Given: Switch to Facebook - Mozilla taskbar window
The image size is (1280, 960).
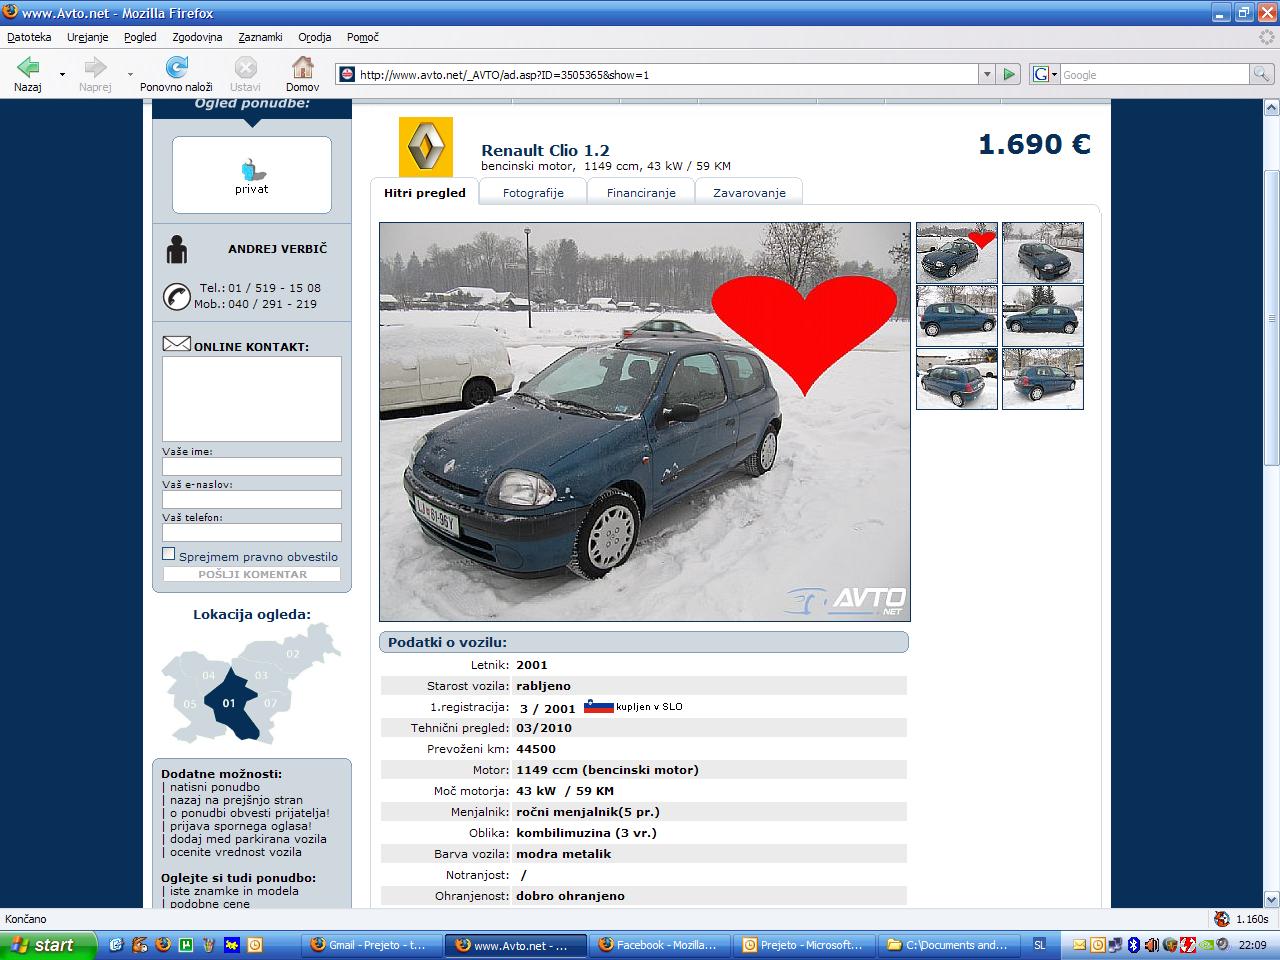Looking at the screenshot, I should [660, 944].
